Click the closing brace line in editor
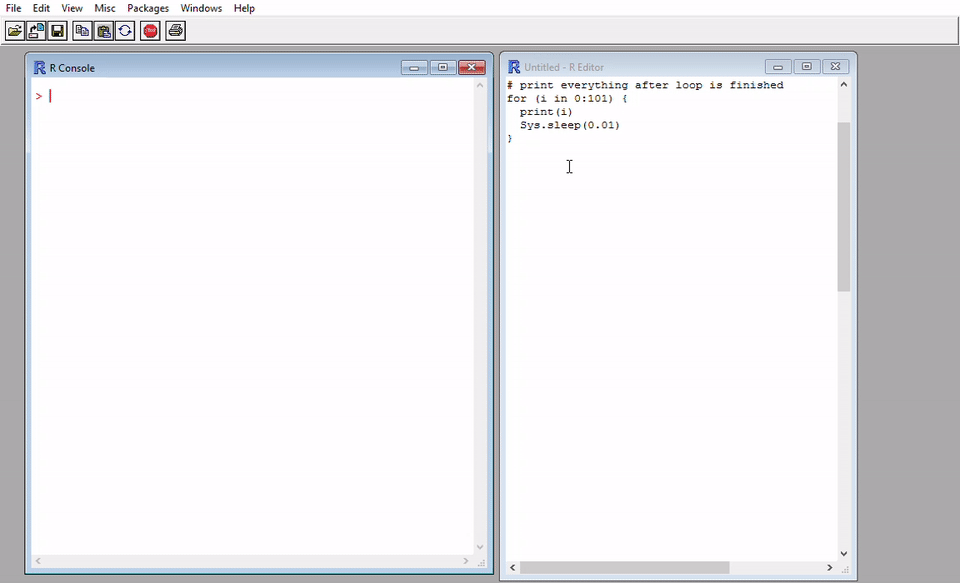Screen dimensions: 960x583 [x=510, y=139]
